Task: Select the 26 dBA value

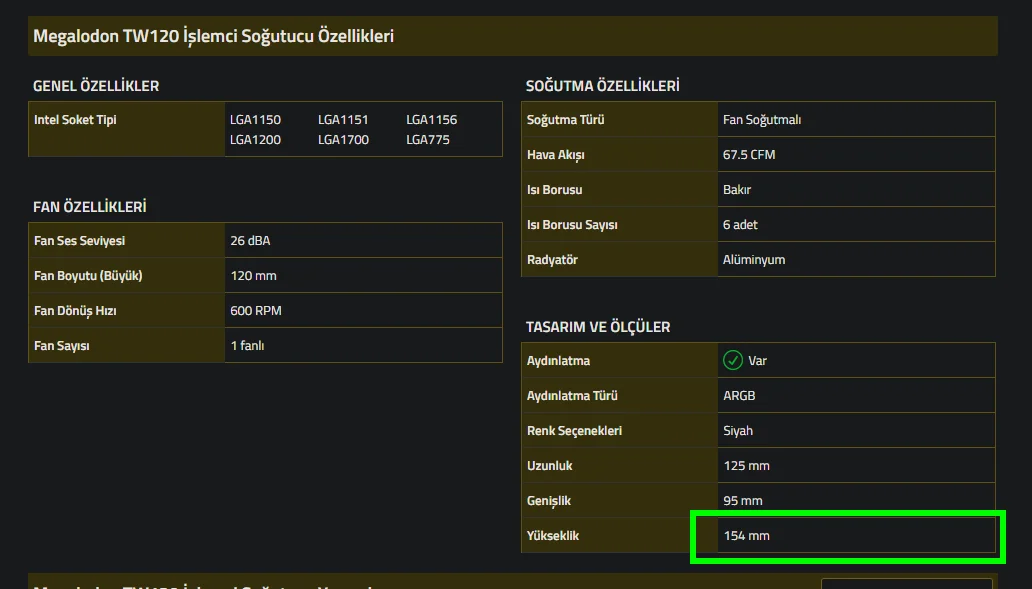Action: (x=250, y=241)
